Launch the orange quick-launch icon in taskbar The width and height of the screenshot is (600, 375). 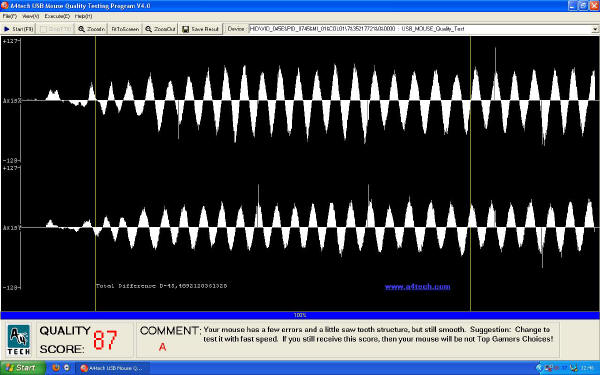(56, 368)
